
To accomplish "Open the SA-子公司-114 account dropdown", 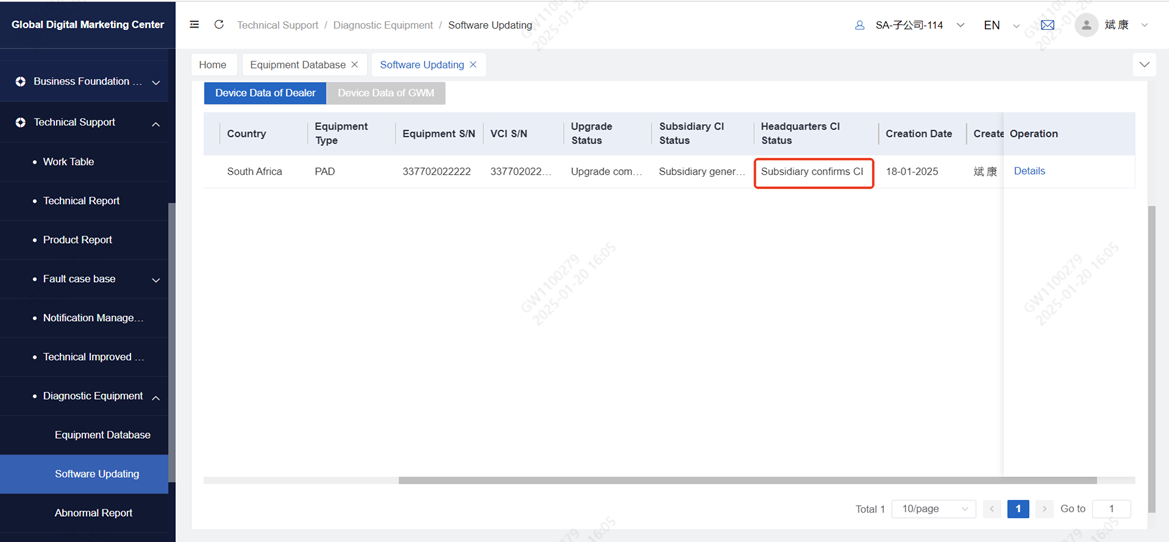I will [x=909, y=25].
